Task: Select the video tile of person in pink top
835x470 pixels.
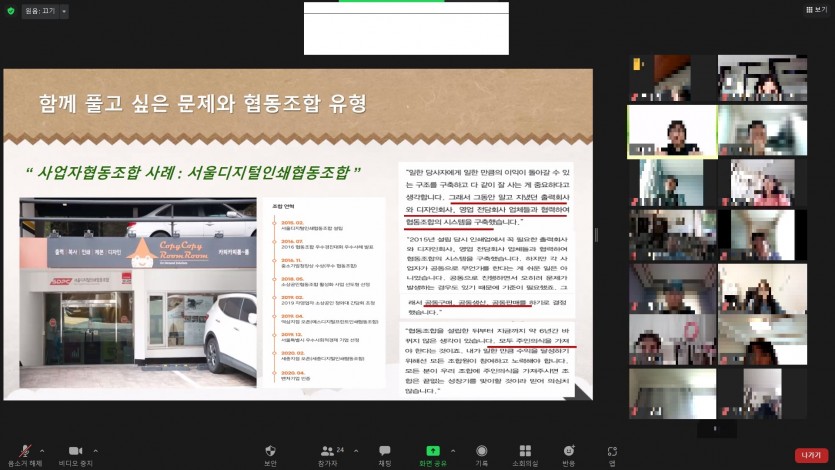Action: [763, 183]
